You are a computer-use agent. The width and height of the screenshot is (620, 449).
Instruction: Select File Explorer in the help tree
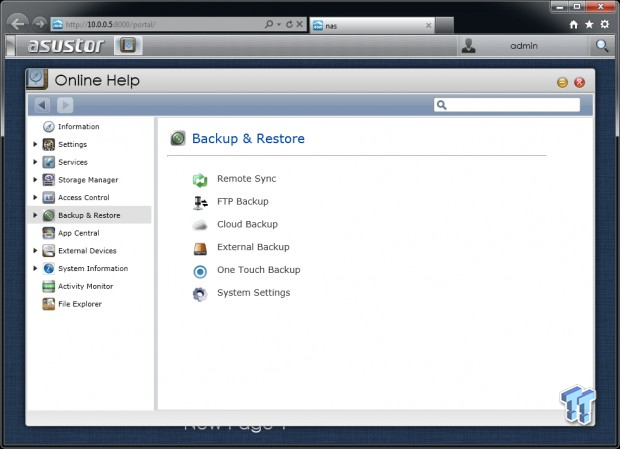tap(80, 304)
